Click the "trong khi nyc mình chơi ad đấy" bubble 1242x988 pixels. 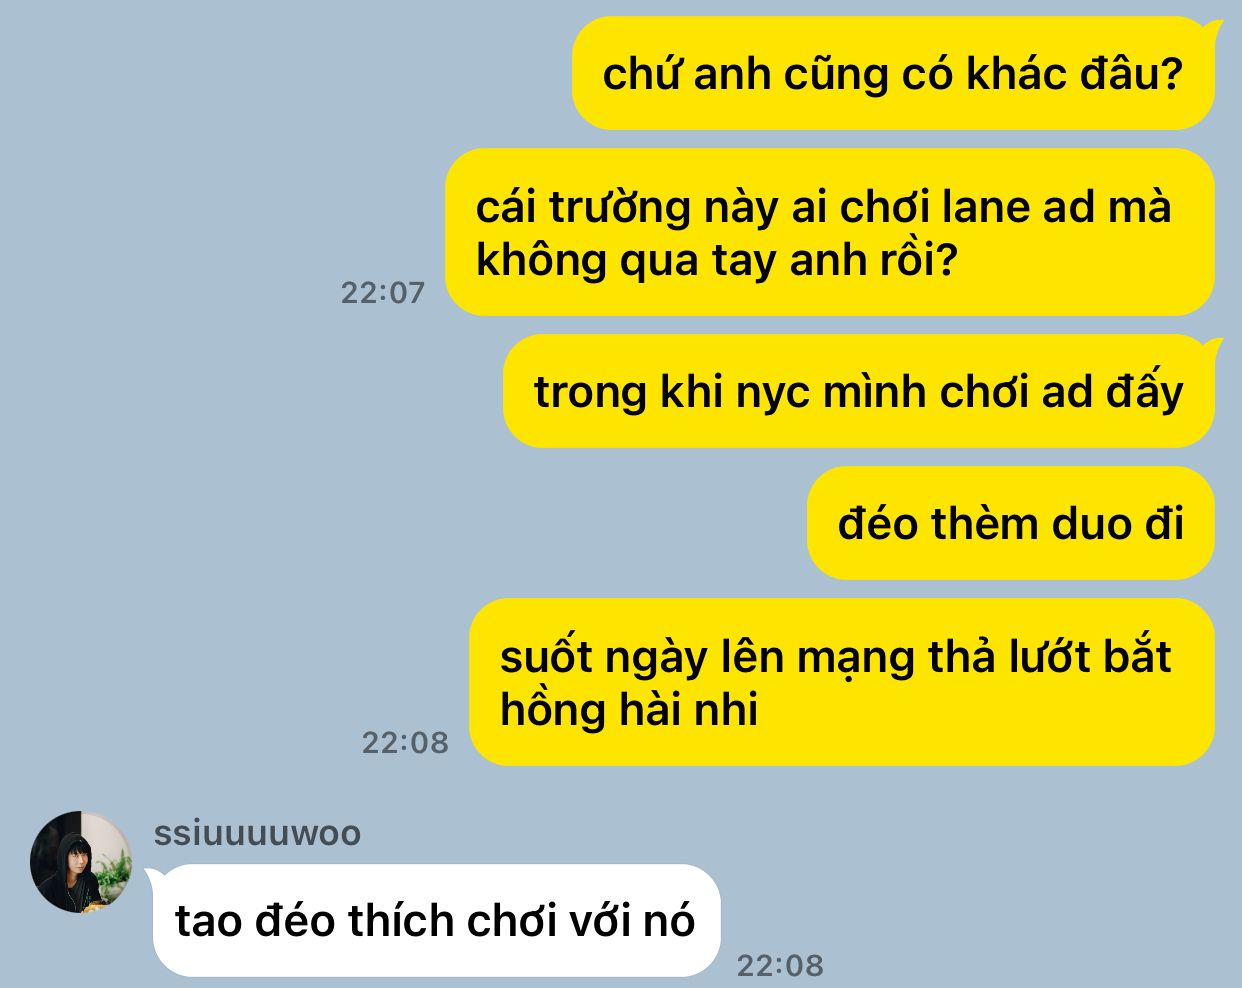click(x=858, y=391)
